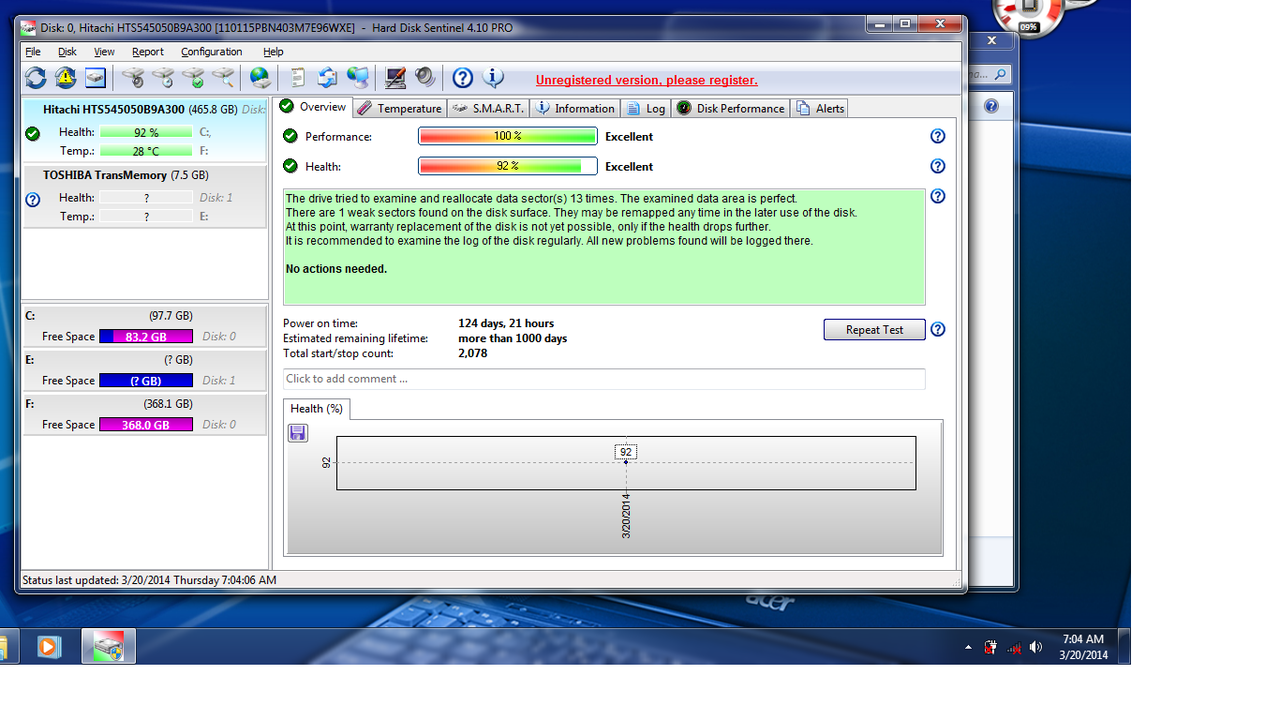Open the File menu
The height and width of the screenshot is (720, 1280).
tap(33, 52)
